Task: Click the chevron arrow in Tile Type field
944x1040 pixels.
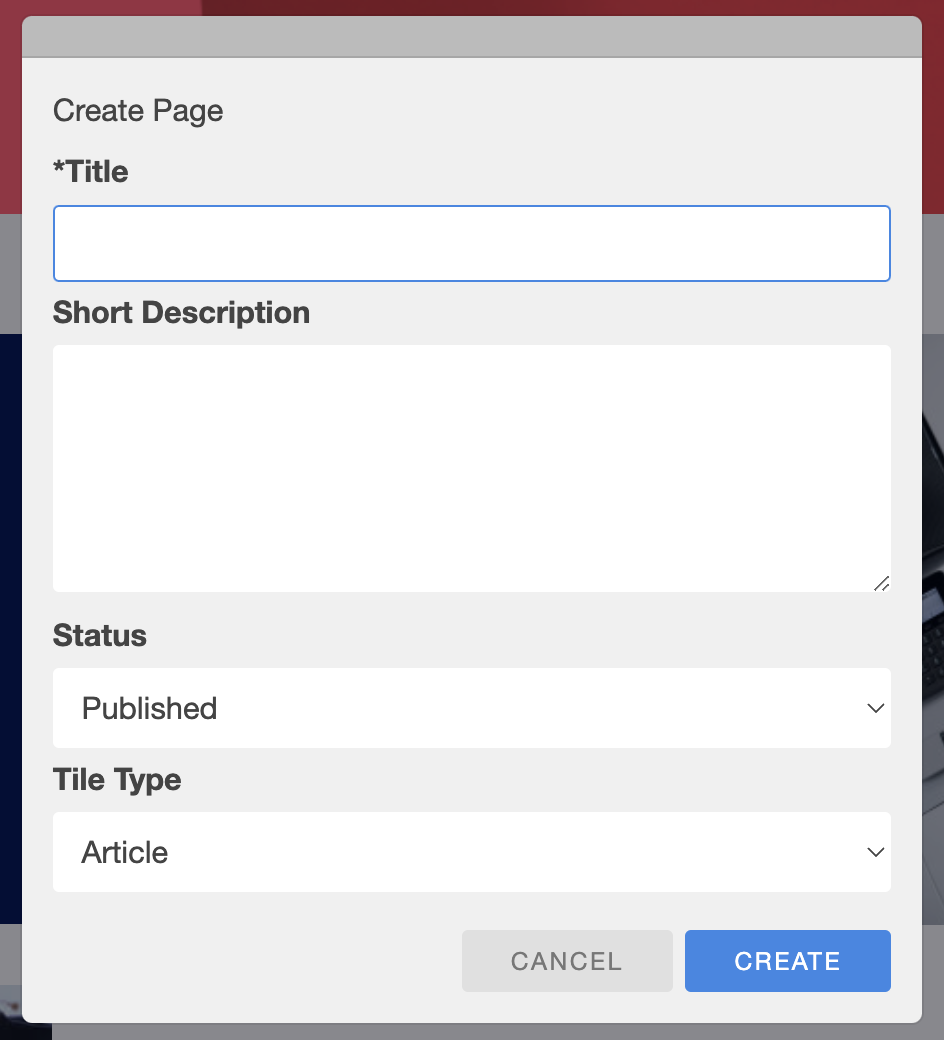Action: pyautogui.click(x=876, y=852)
